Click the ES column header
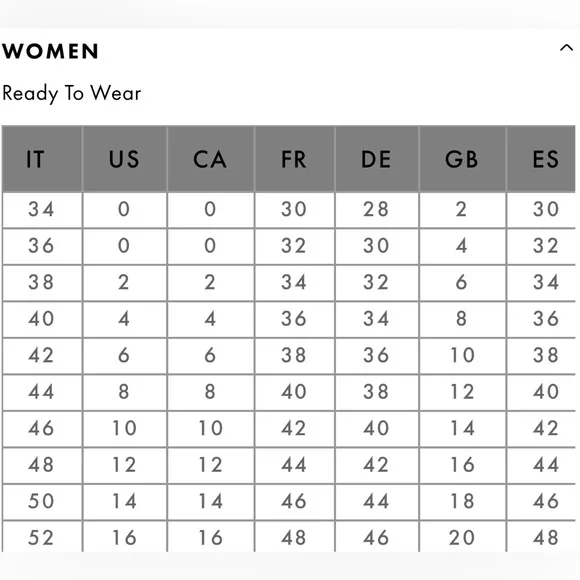Viewport: 580px width, 580px height. coord(541,159)
